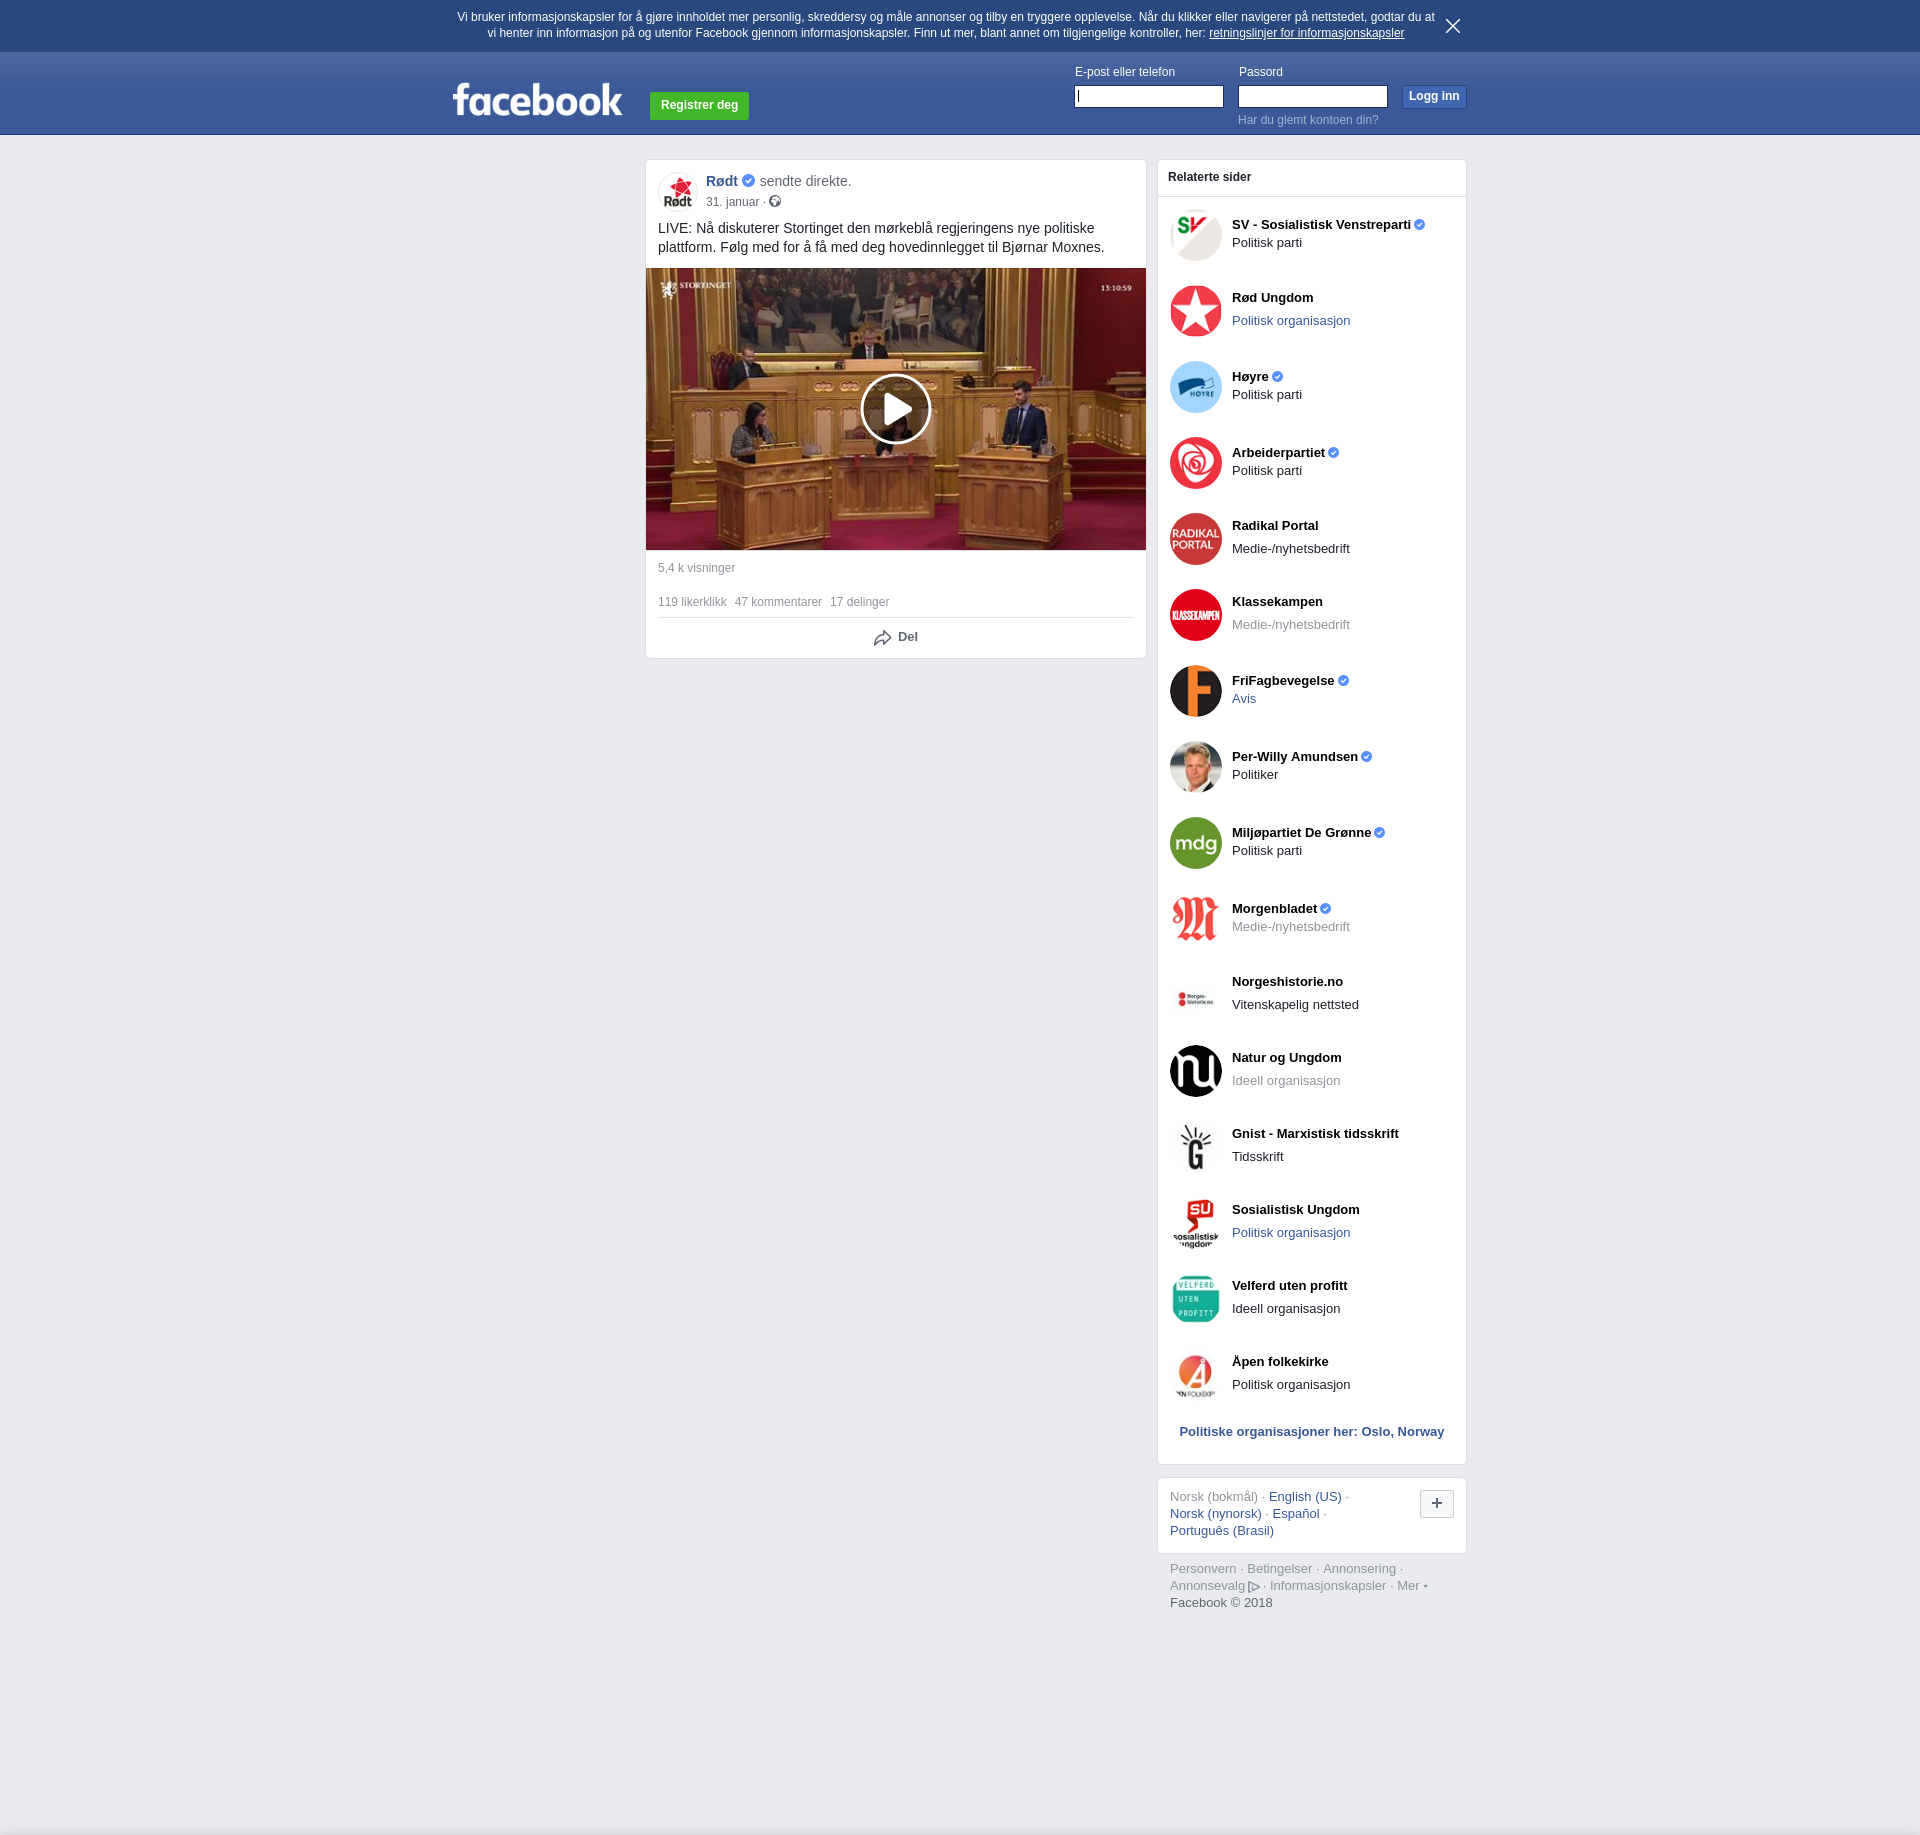
Task: Click the Rødt page profile icon
Action: click(x=678, y=191)
